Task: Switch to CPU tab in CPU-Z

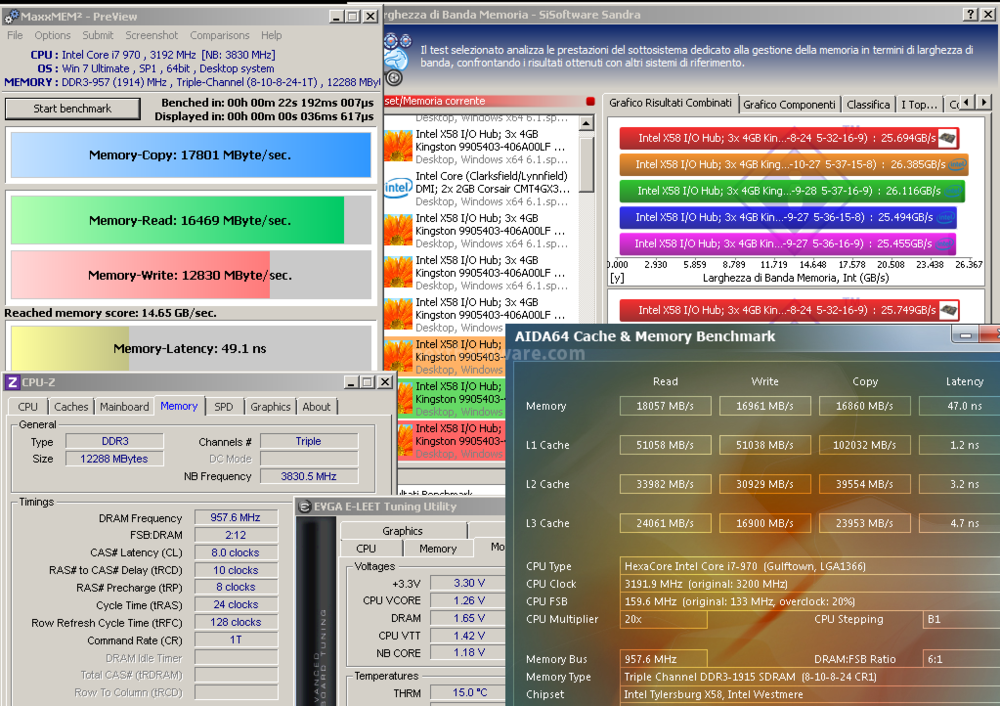Action: pos(27,406)
